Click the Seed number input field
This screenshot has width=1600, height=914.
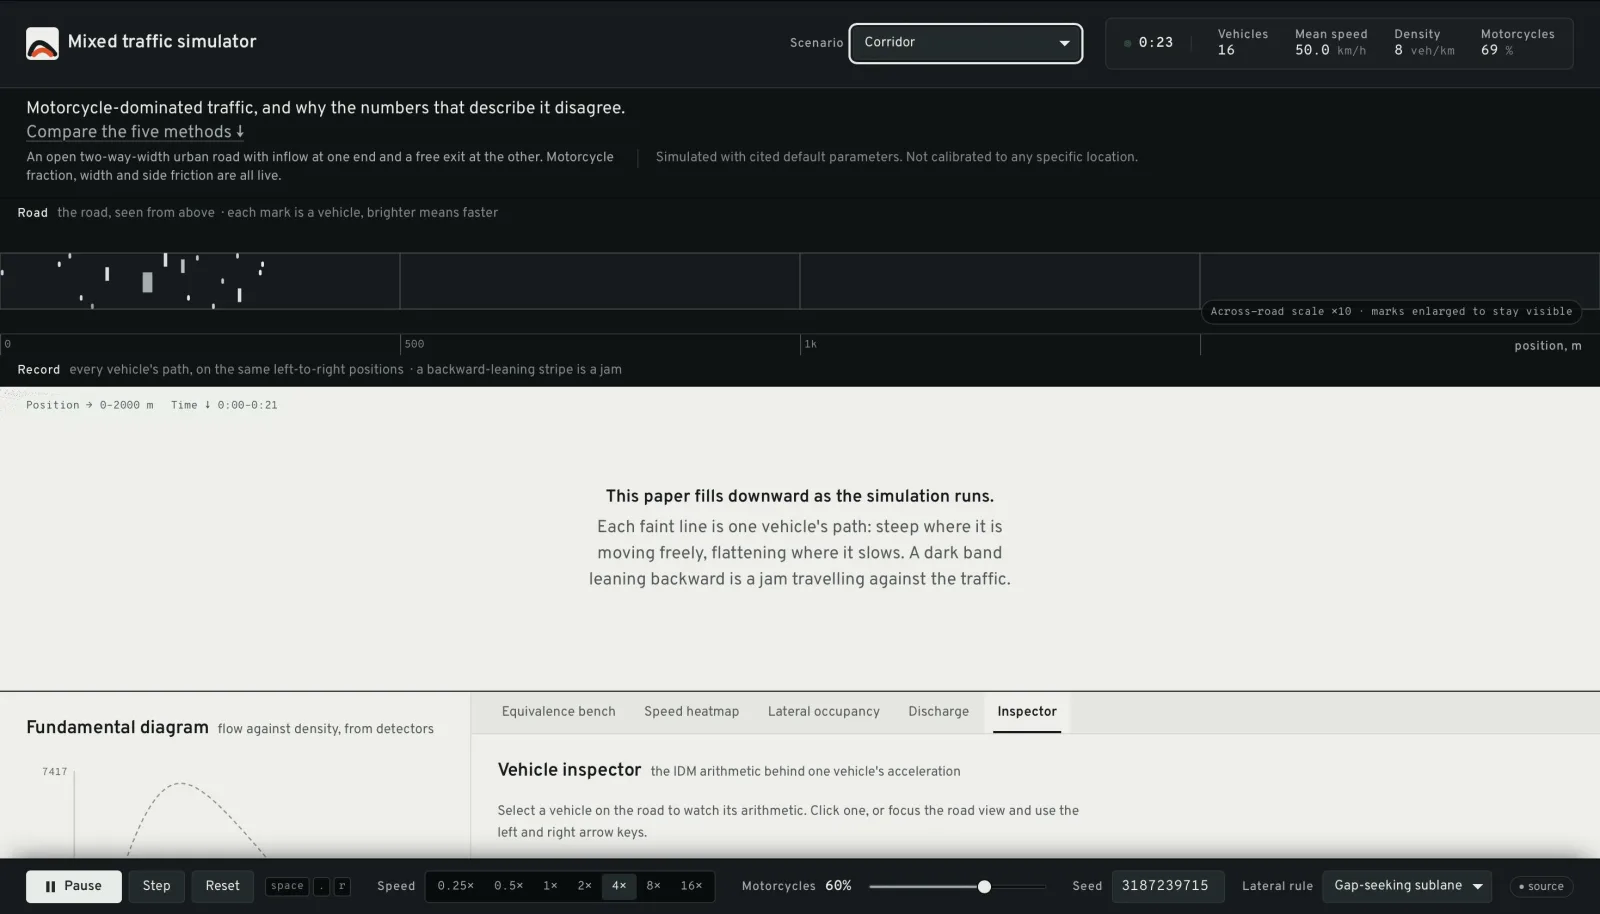point(1168,886)
